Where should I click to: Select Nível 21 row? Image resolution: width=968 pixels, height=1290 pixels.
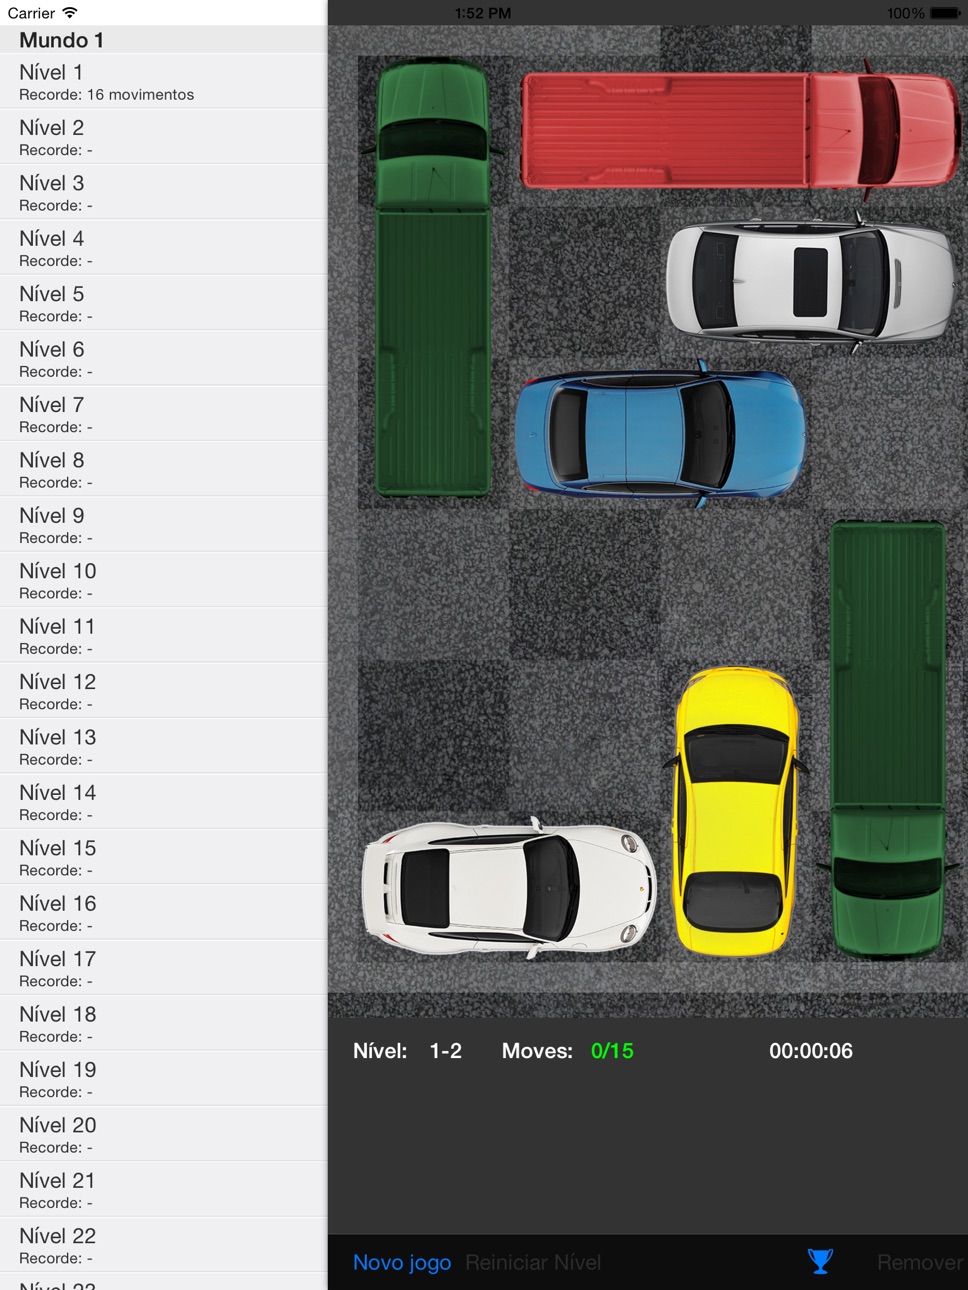[163, 1189]
